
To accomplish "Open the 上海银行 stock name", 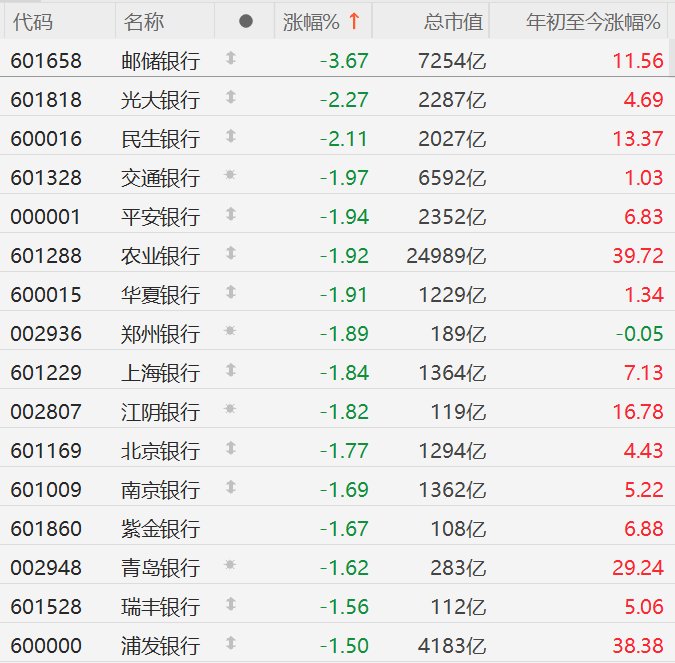I will click(161, 373).
